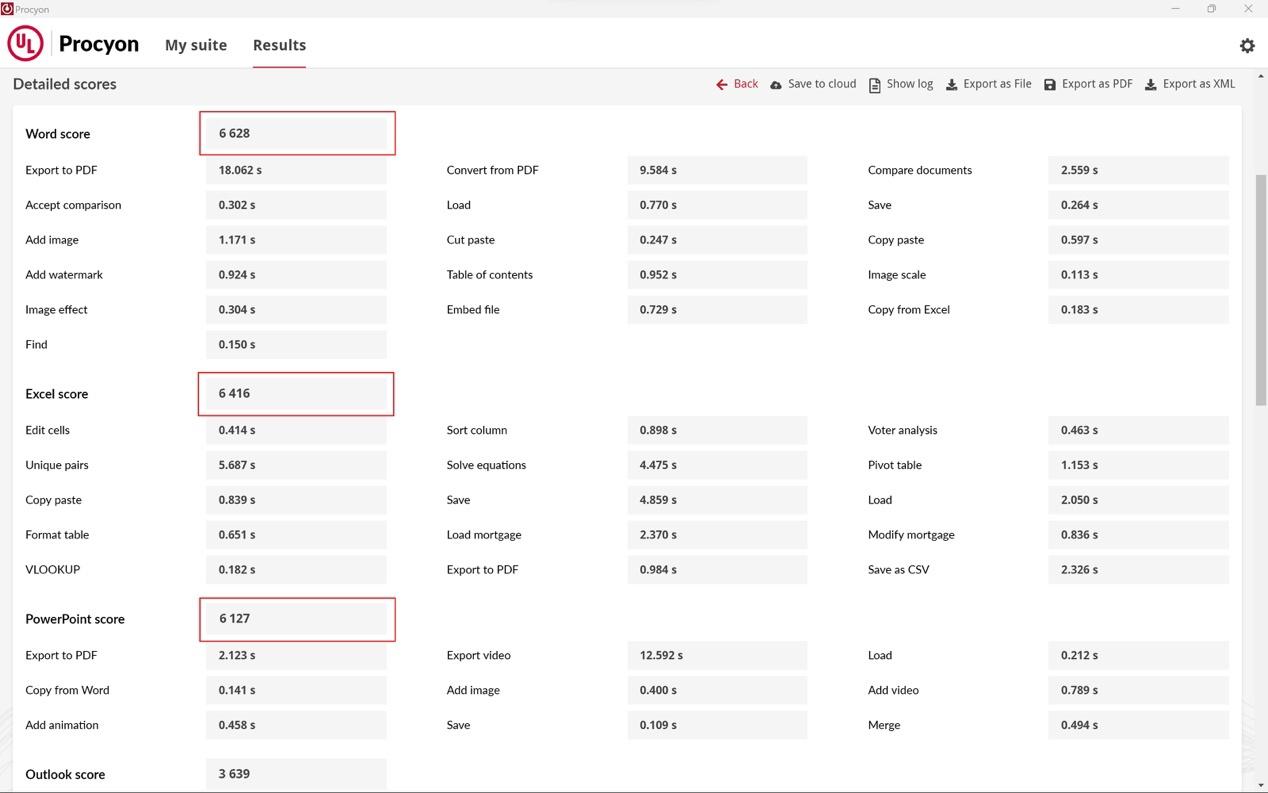Select the Excel score value 6 416
1268x793 pixels.
(x=296, y=394)
